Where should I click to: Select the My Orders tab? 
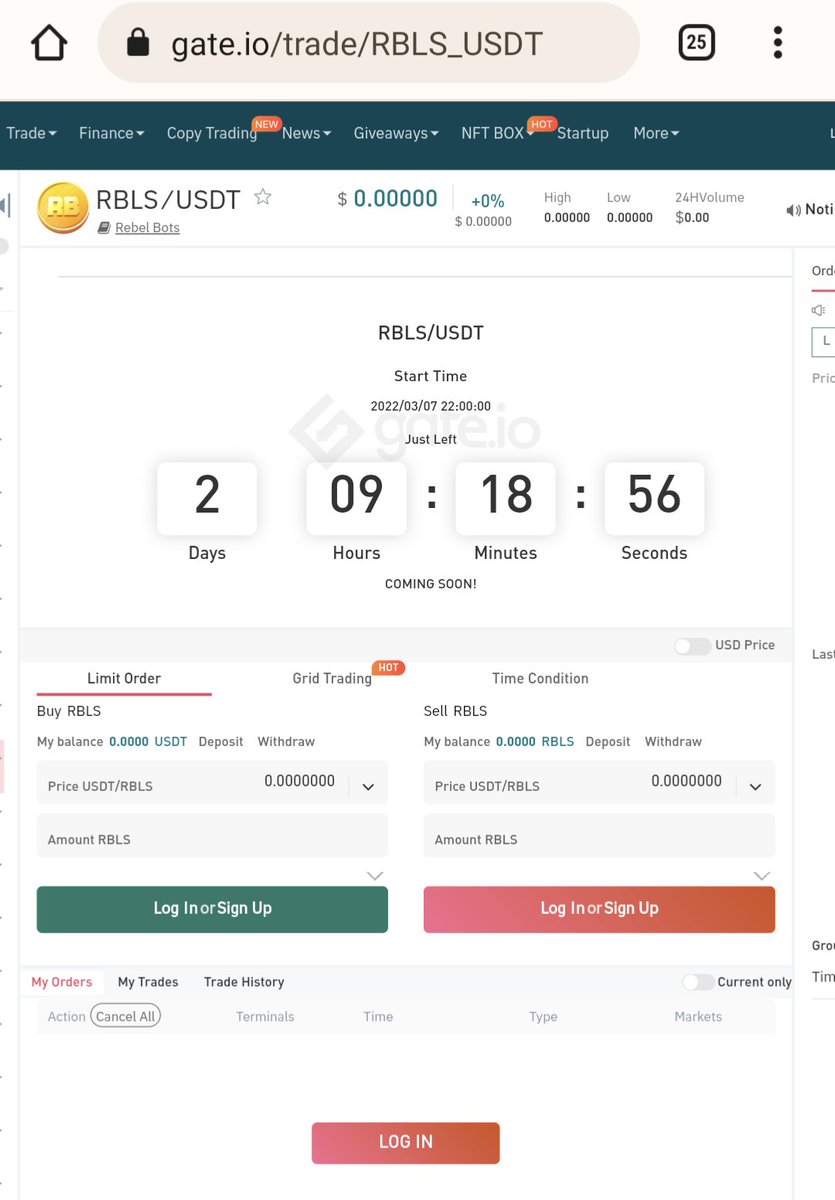(62, 982)
